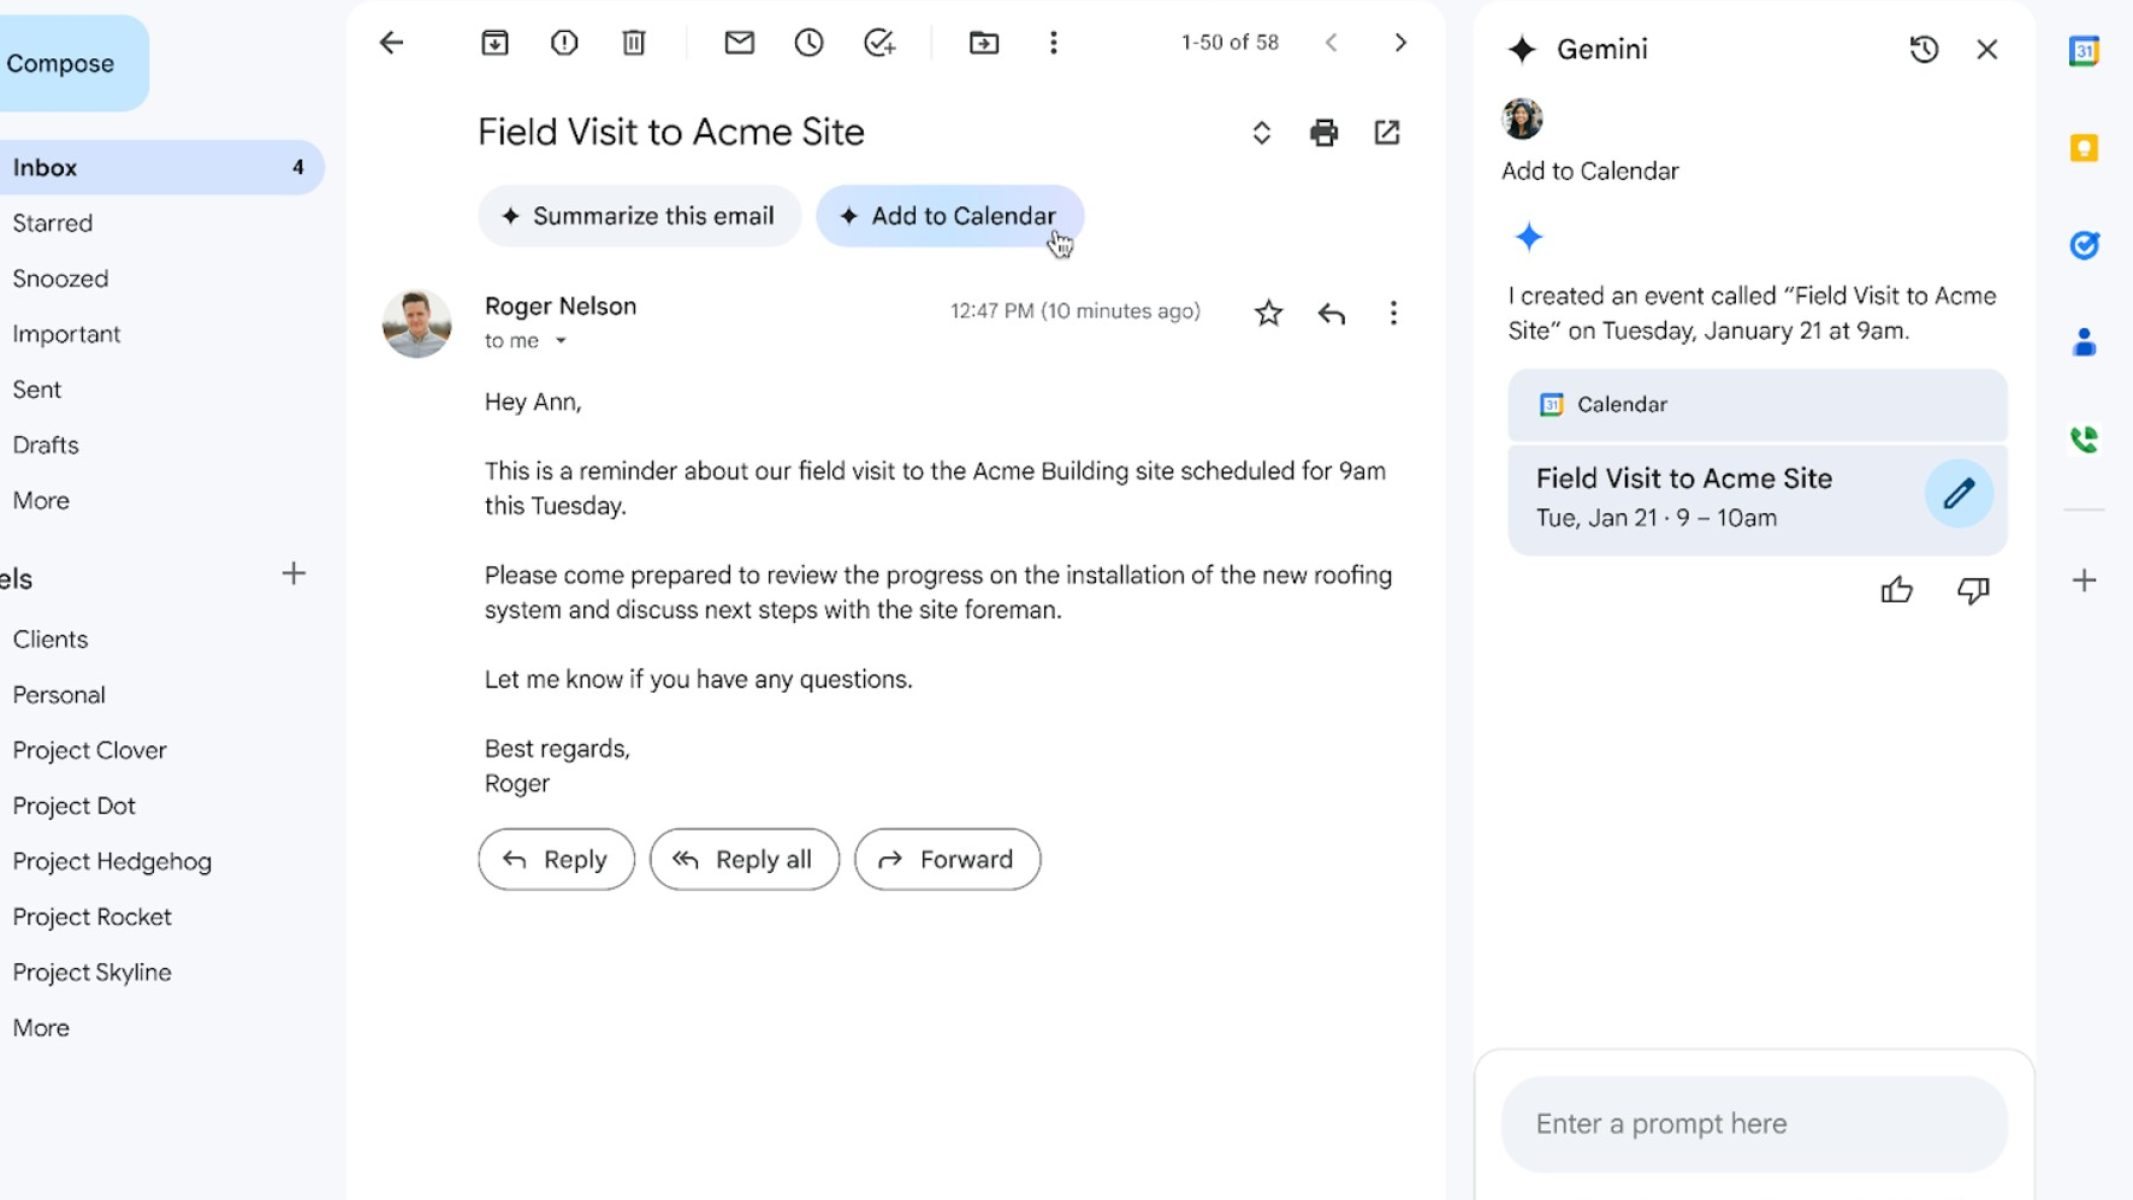This screenshot has height=1200, width=2133.
Task: Expand recipient details next to 'to me'
Action: click(x=561, y=341)
